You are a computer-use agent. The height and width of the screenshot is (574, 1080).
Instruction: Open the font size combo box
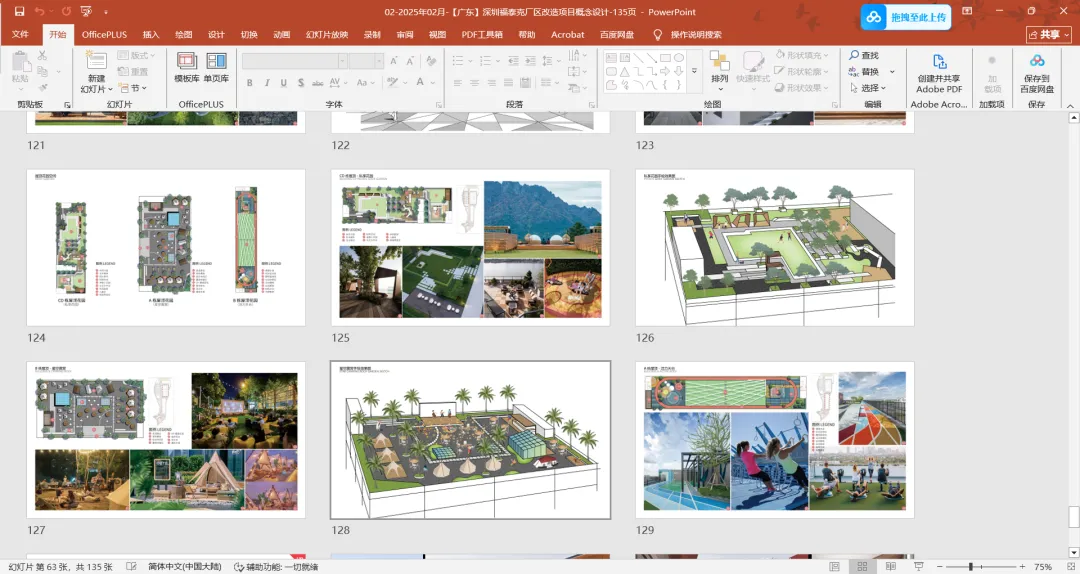pos(366,61)
